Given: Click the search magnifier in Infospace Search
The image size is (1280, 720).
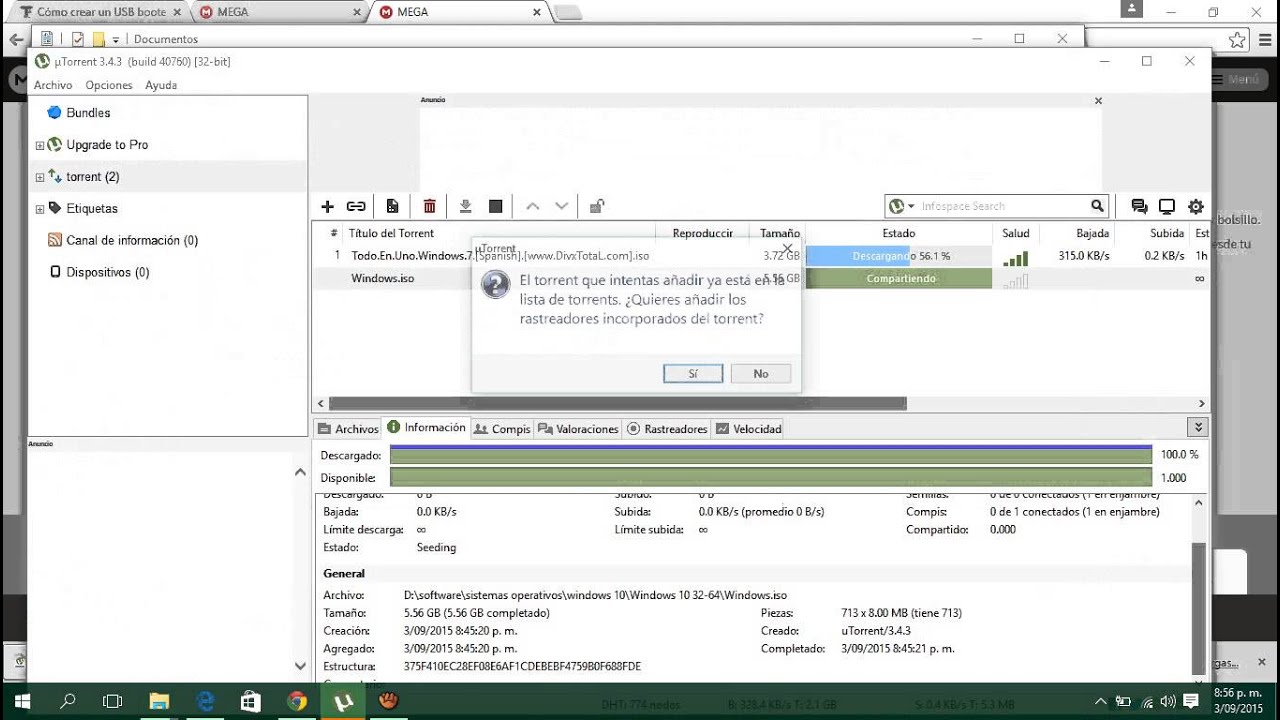Looking at the screenshot, I should [x=1097, y=206].
